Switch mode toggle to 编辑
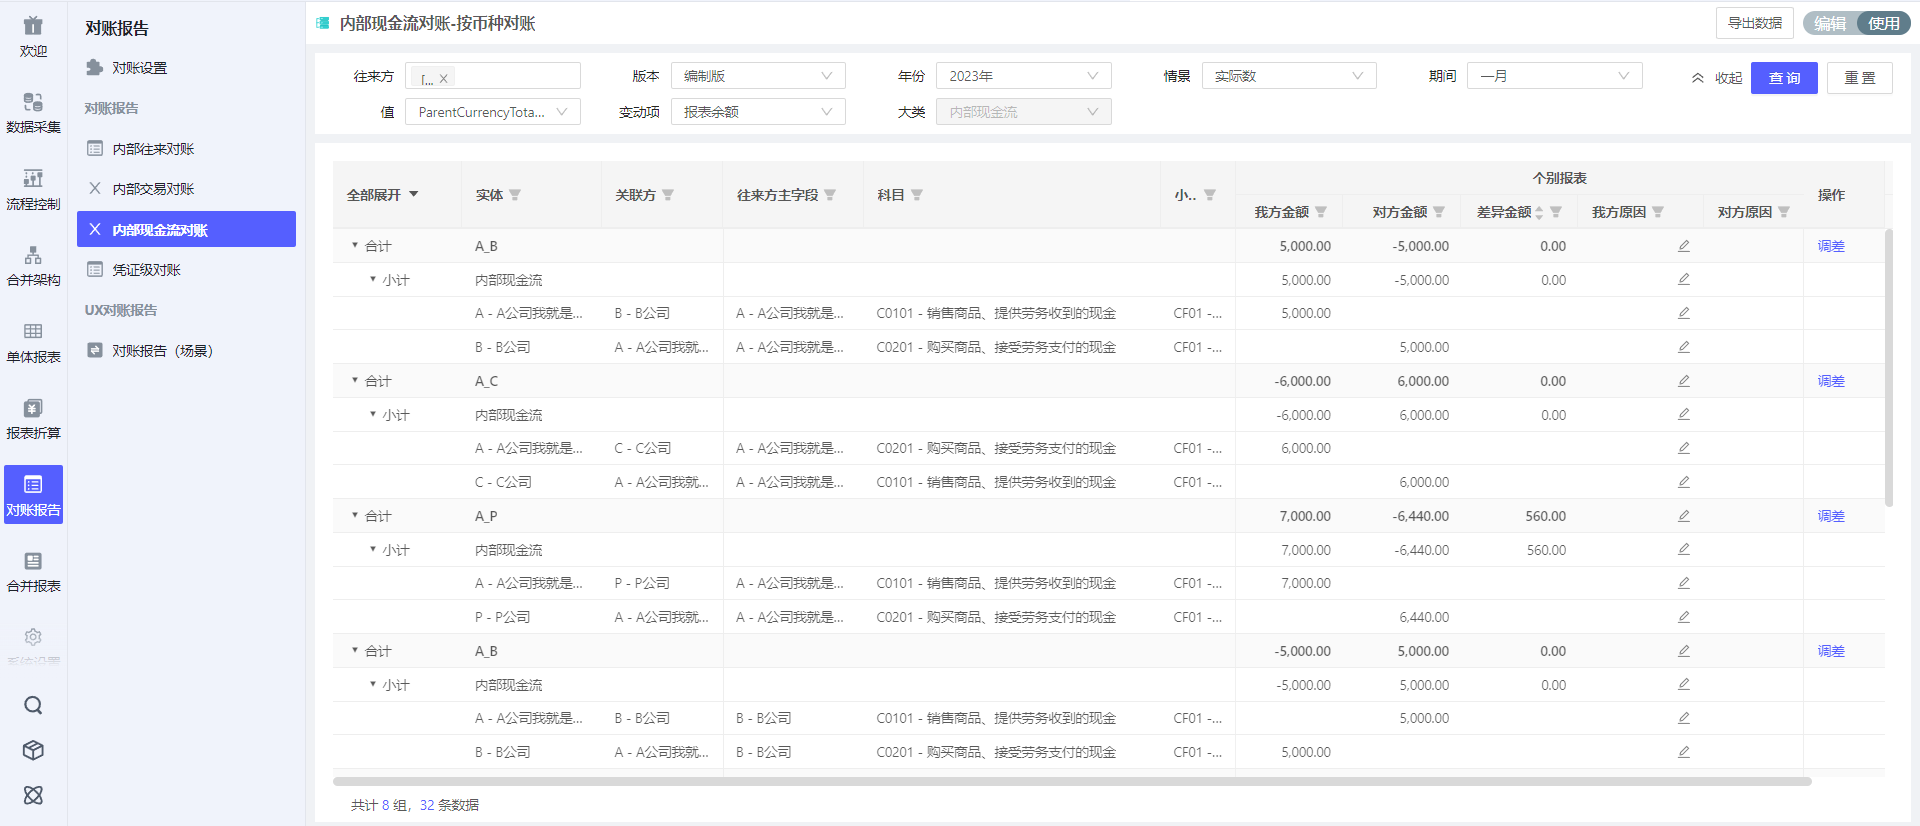 click(1830, 23)
